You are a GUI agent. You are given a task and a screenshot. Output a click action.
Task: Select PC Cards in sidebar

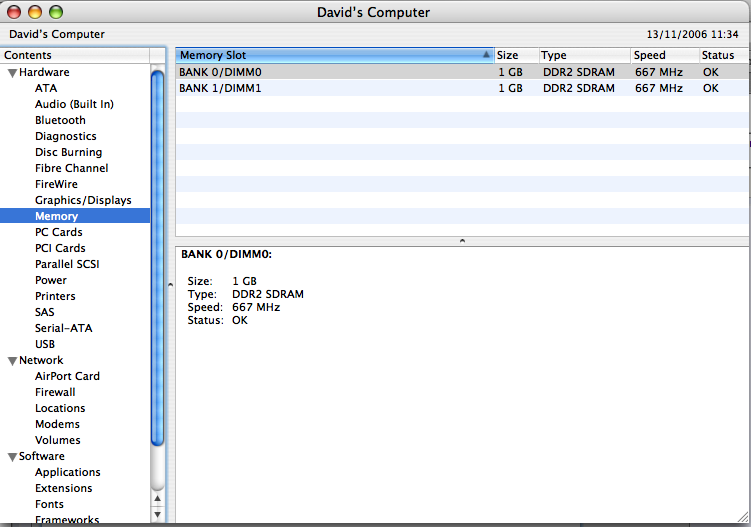[x=59, y=232]
